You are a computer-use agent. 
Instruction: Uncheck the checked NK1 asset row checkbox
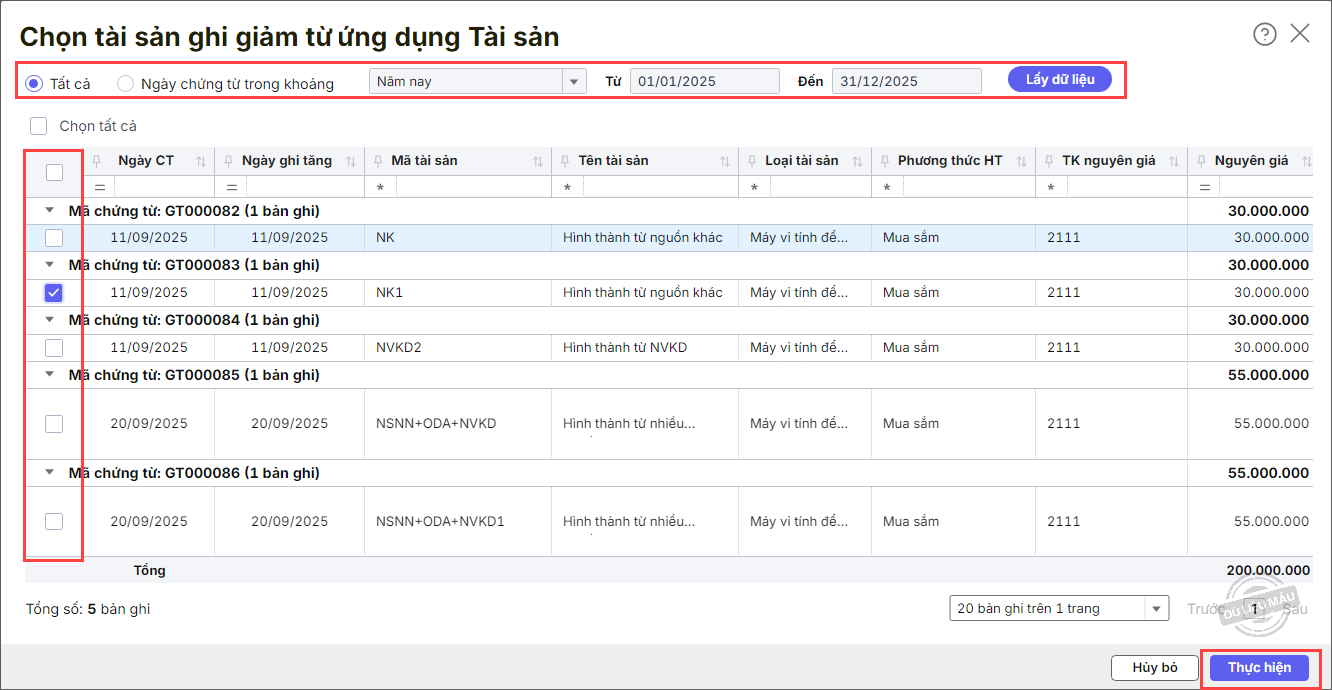tap(54, 293)
